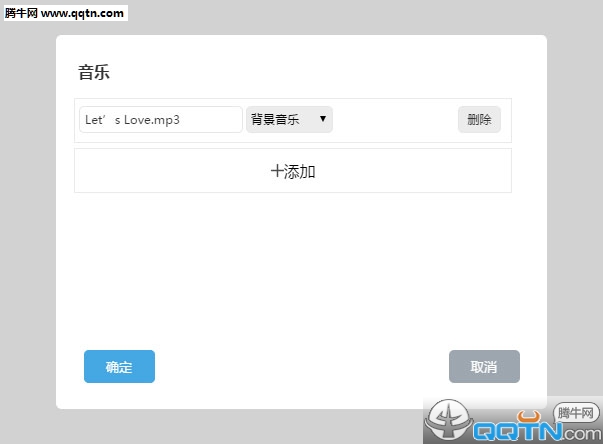Open the 背景音乐 music type dropdown
This screenshot has height=444, width=603.
click(289, 120)
